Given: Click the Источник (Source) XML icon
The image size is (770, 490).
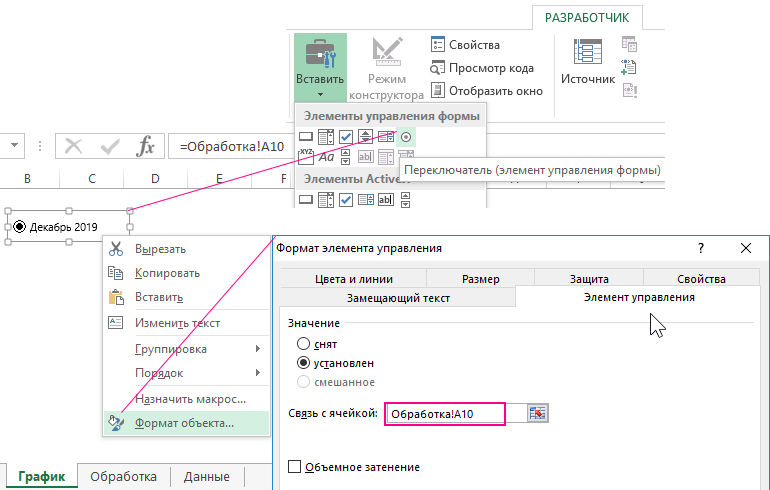Looking at the screenshot, I should point(587,60).
